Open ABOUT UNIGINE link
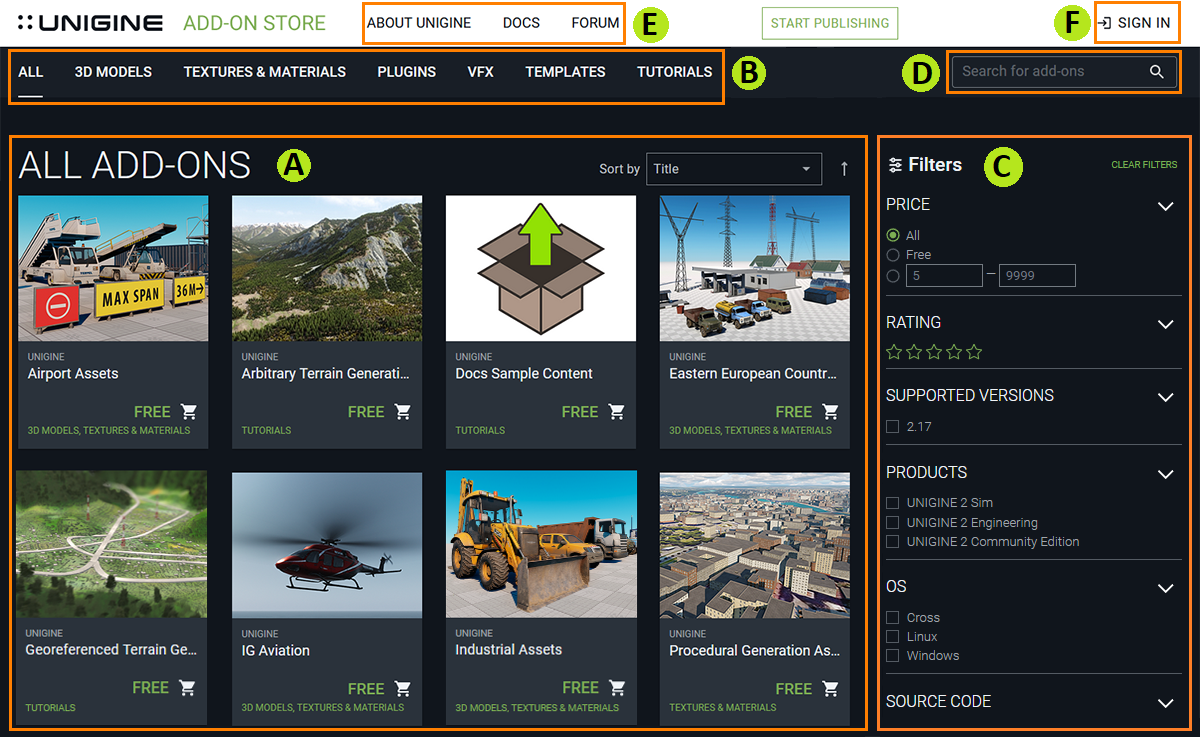The height and width of the screenshot is (737, 1200). 419,23
